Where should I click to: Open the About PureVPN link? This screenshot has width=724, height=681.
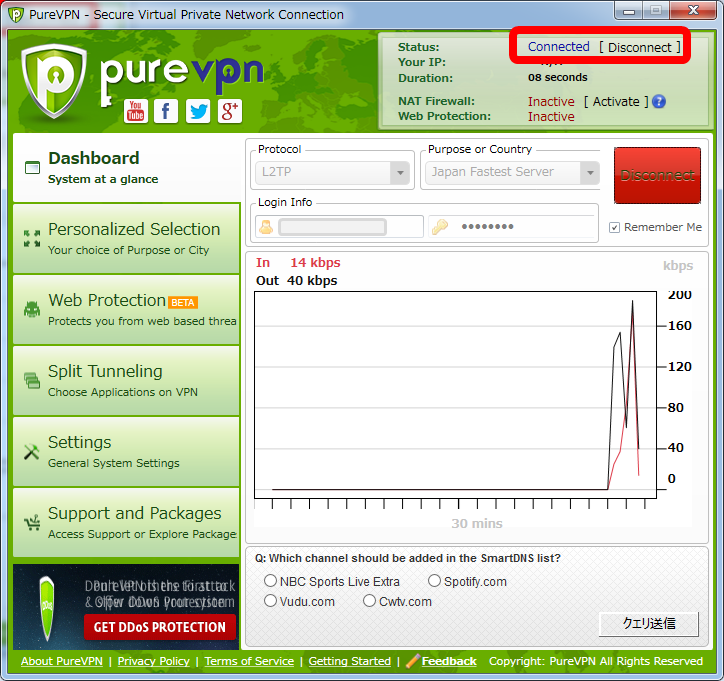click(x=61, y=661)
